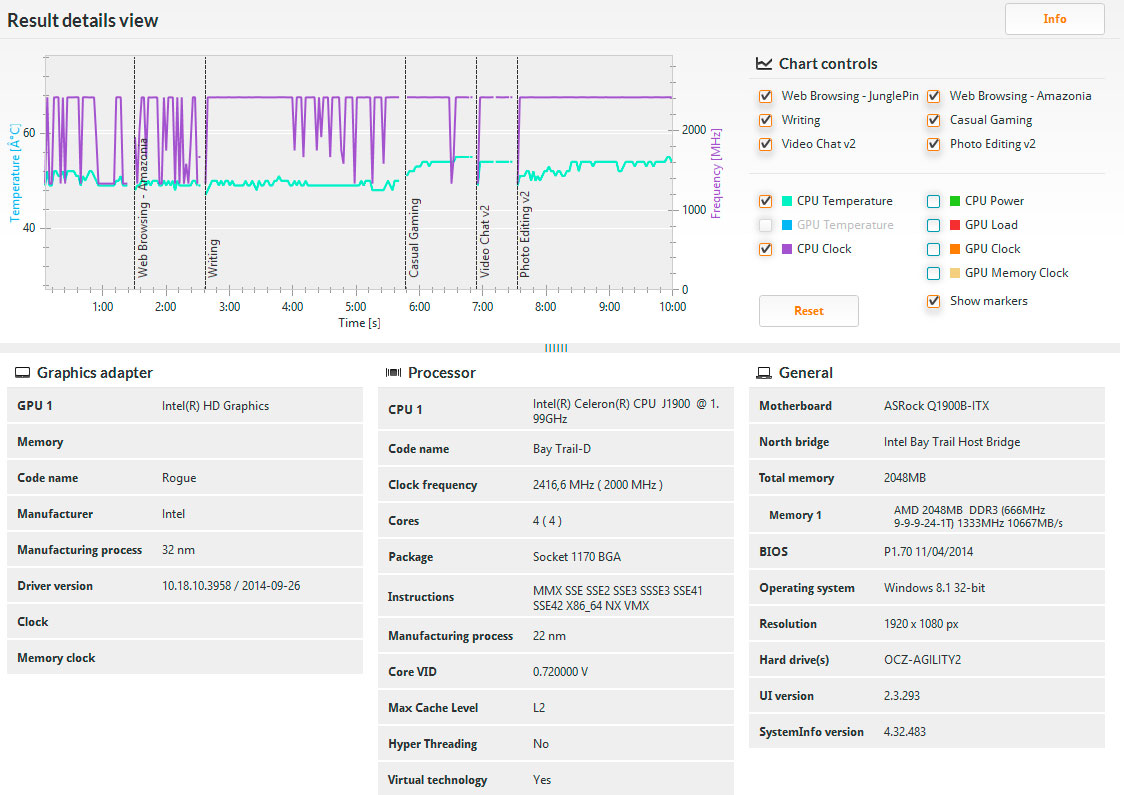
Task: Enable the GPU Clock checkbox
Action: (x=933, y=249)
